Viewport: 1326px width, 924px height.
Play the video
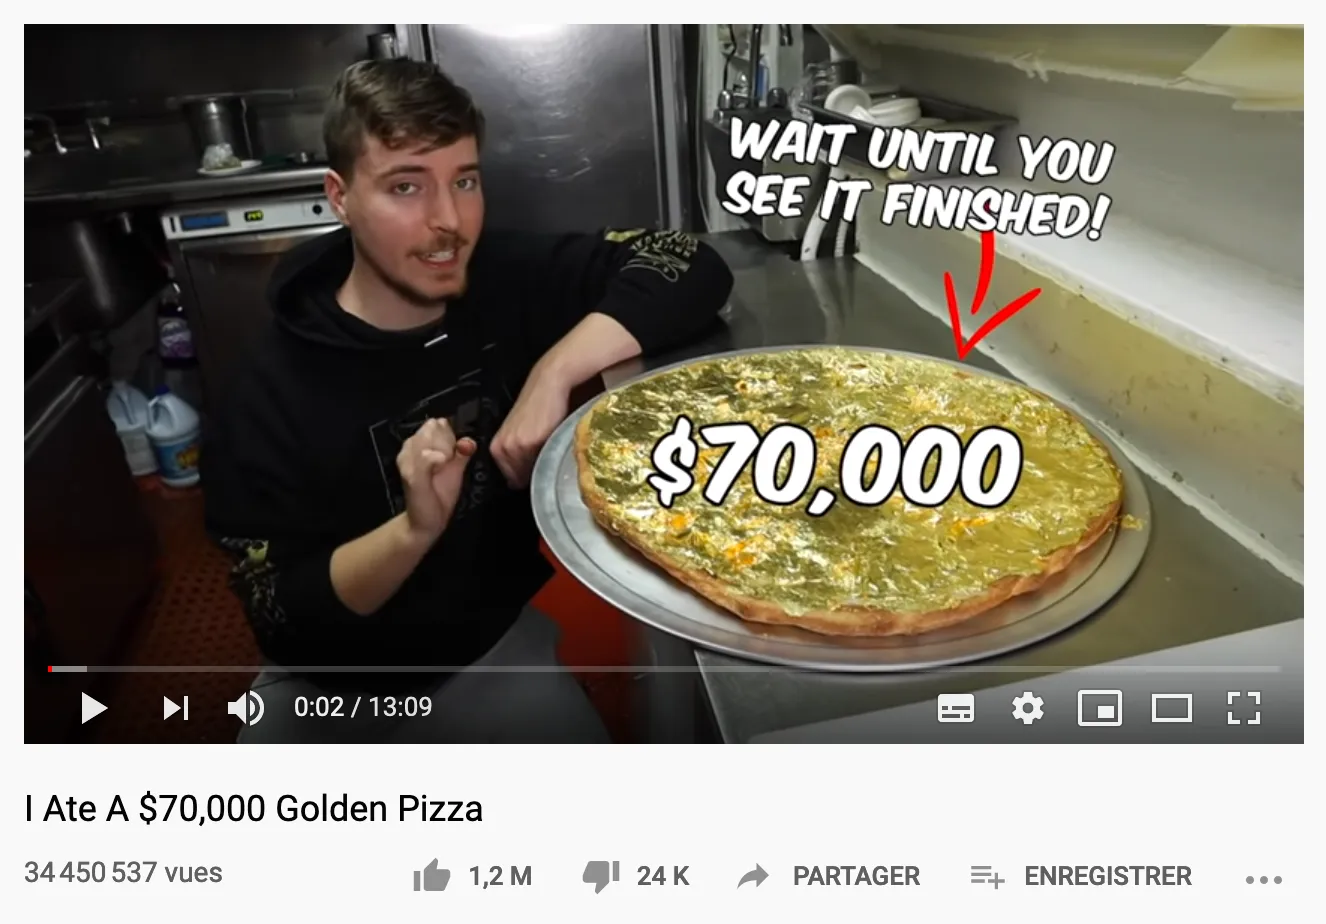(94, 708)
